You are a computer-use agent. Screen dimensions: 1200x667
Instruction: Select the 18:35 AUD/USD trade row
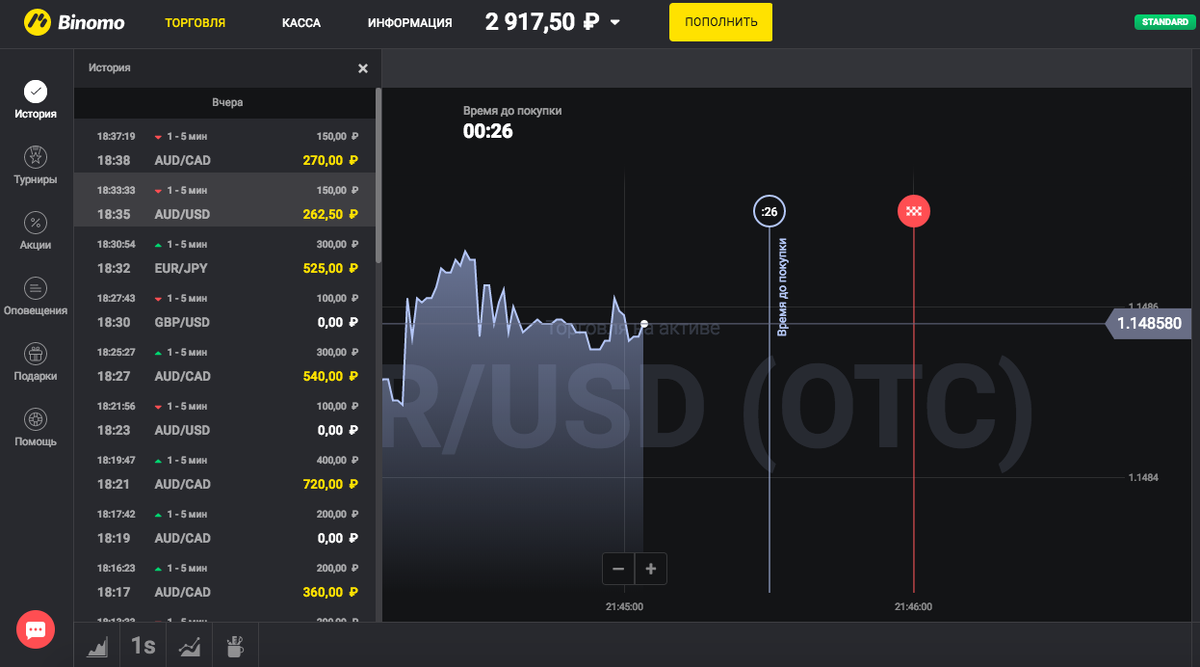(x=225, y=200)
